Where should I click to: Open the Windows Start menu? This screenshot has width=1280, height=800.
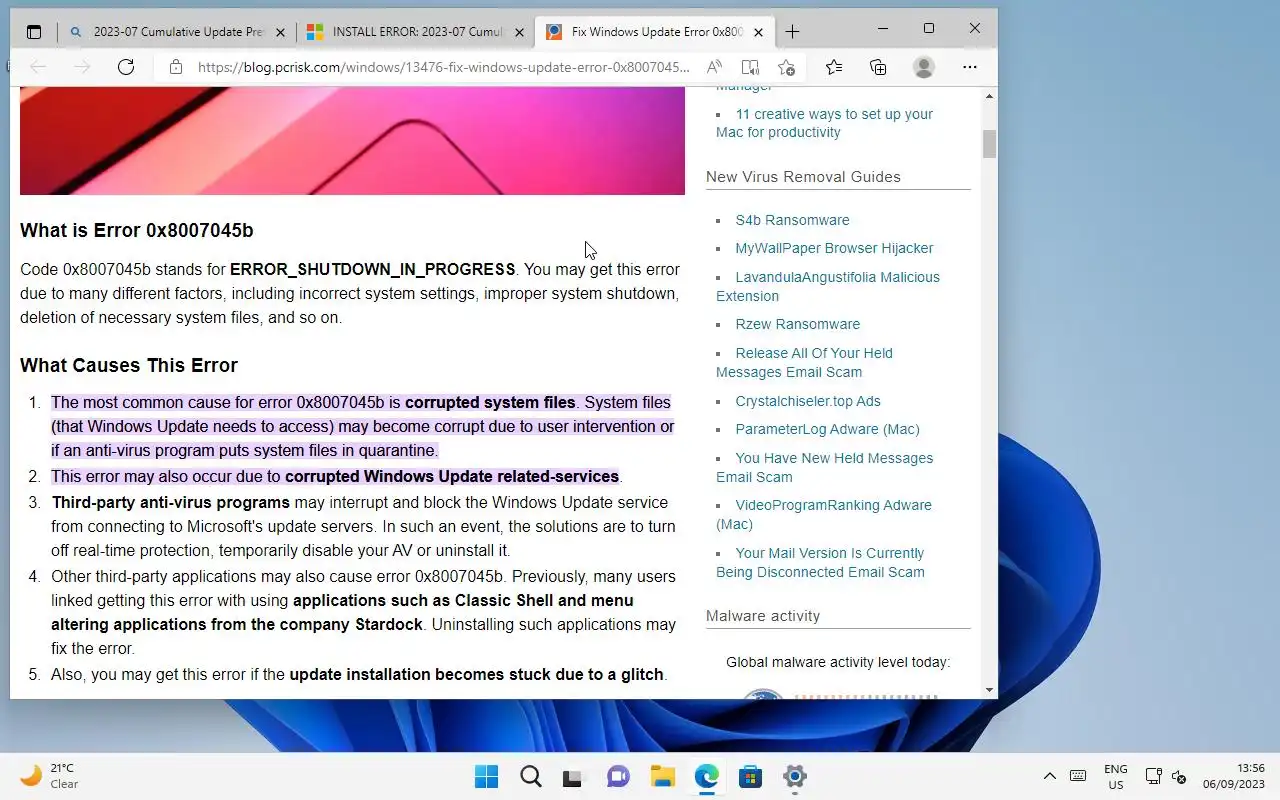click(486, 776)
